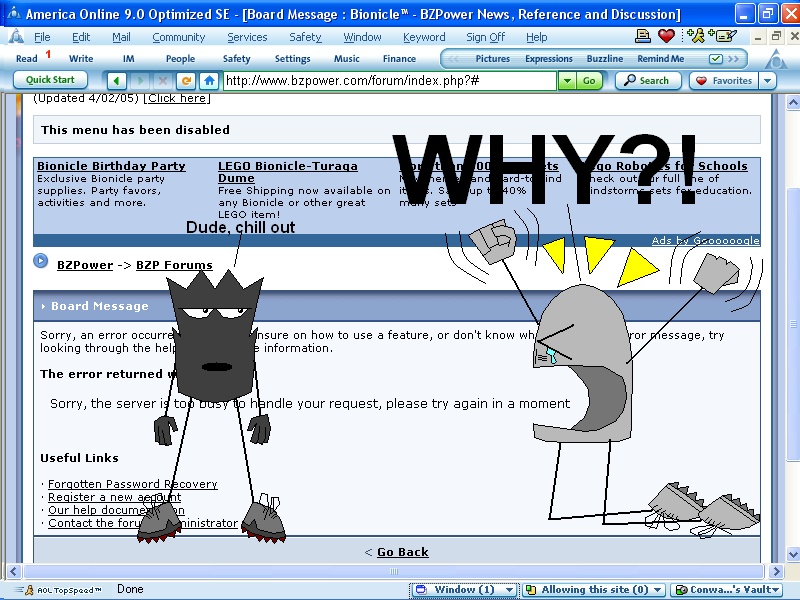Click the People toolbar button

pos(180,59)
